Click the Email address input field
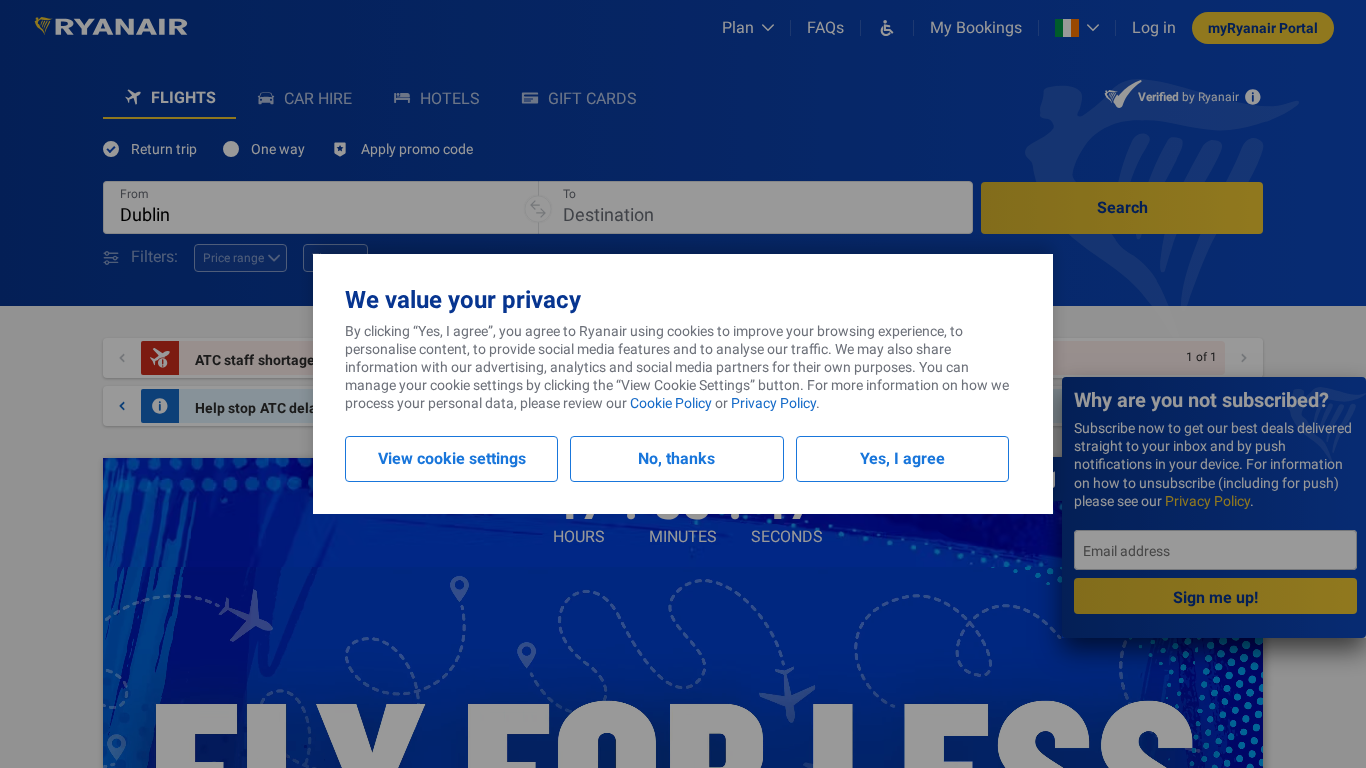Image resolution: width=1366 pixels, height=768 pixels. [x=1215, y=551]
